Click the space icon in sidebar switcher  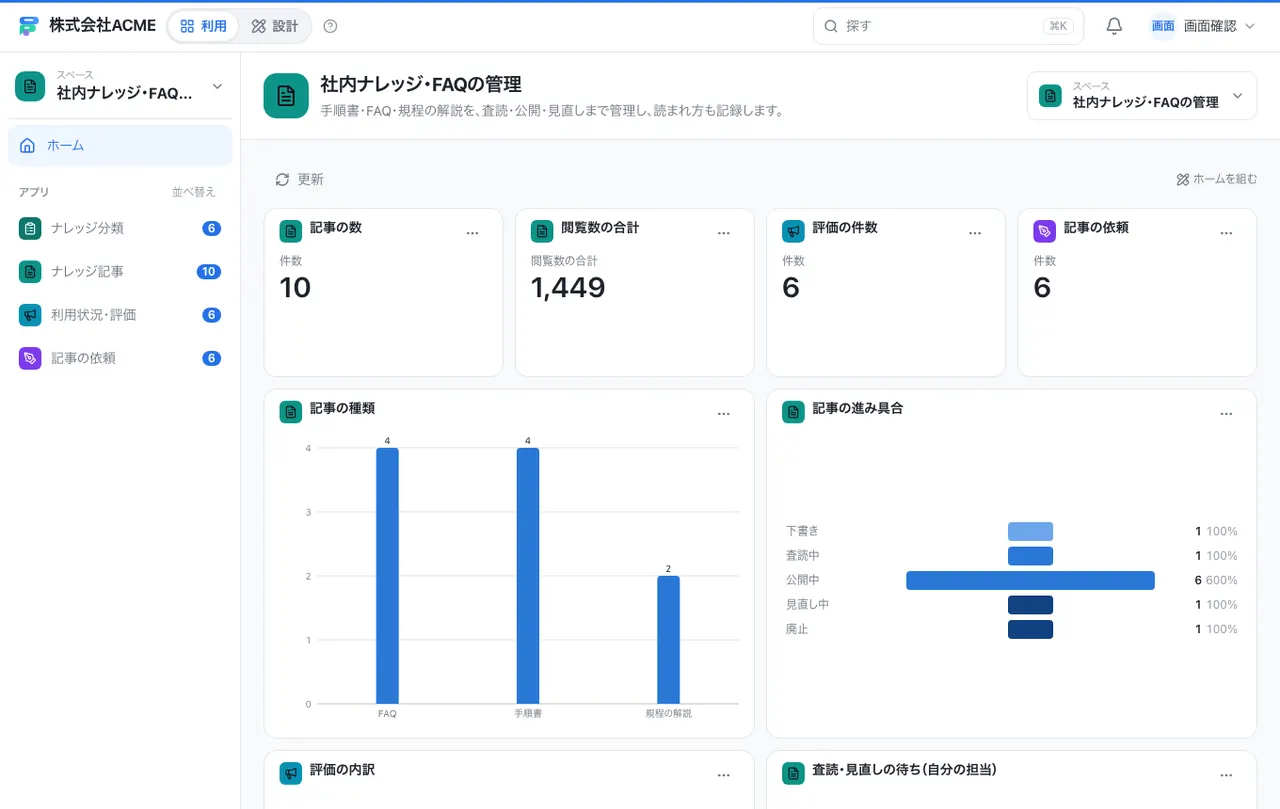click(30, 86)
